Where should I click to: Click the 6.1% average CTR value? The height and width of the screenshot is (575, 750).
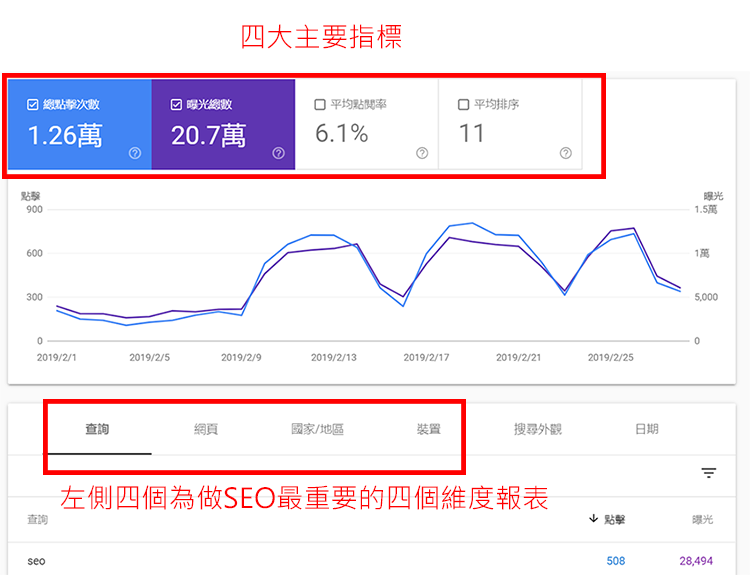(x=342, y=133)
